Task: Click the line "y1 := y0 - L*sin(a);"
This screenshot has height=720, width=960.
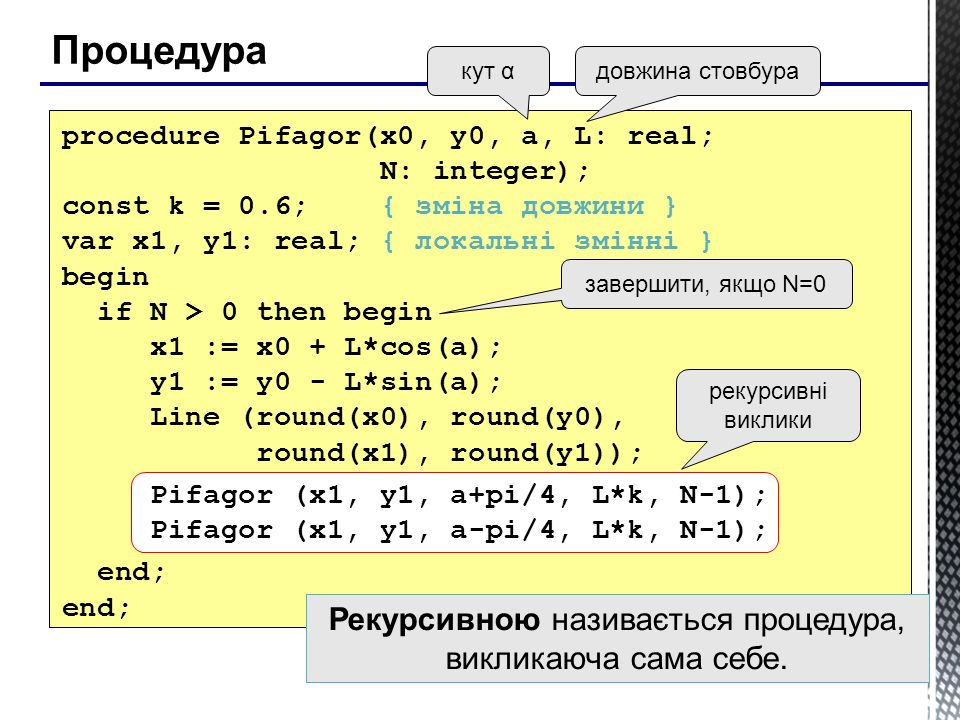Action: point(326,383)
